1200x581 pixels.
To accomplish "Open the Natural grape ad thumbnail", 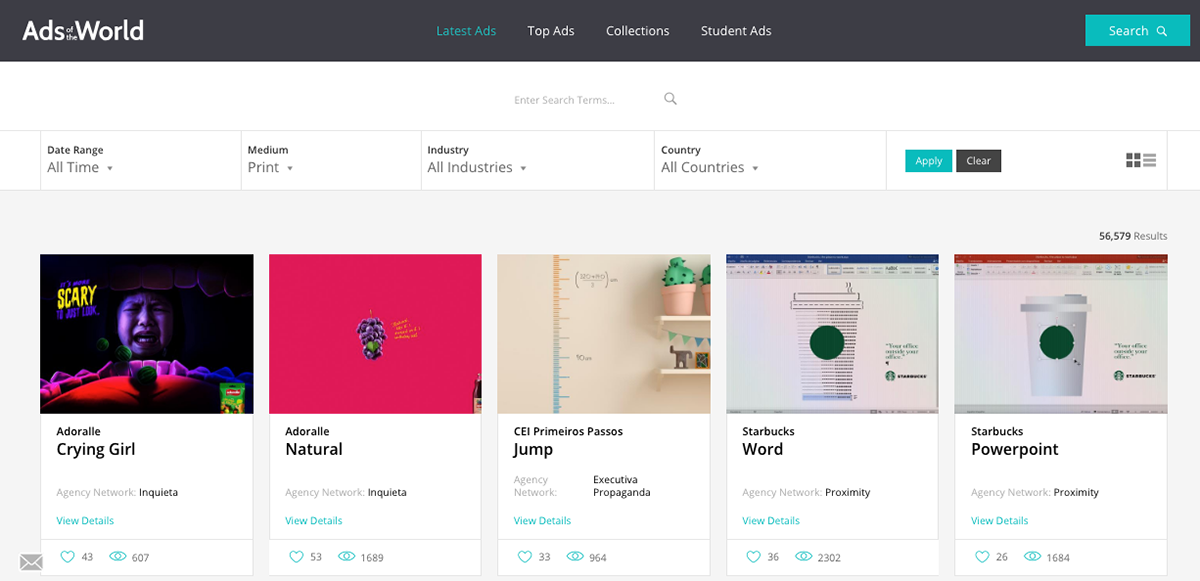I will [x=375, y=334].
